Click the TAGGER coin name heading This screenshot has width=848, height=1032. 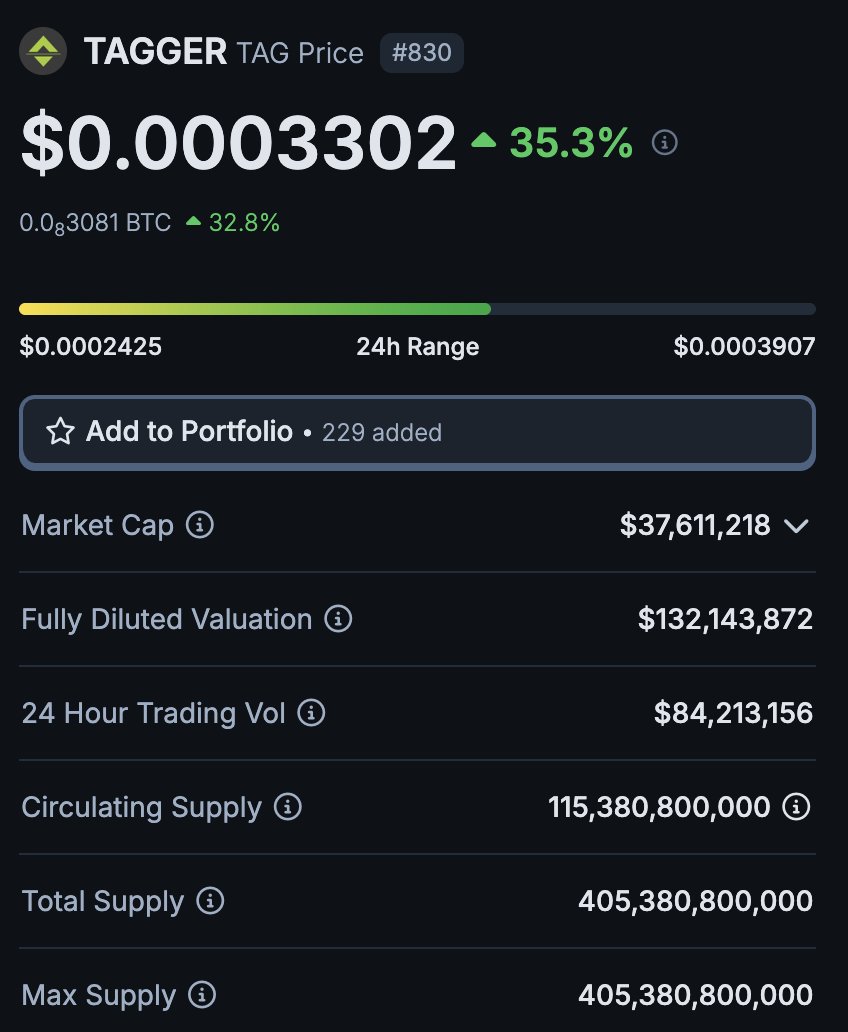tap(155, 51)
